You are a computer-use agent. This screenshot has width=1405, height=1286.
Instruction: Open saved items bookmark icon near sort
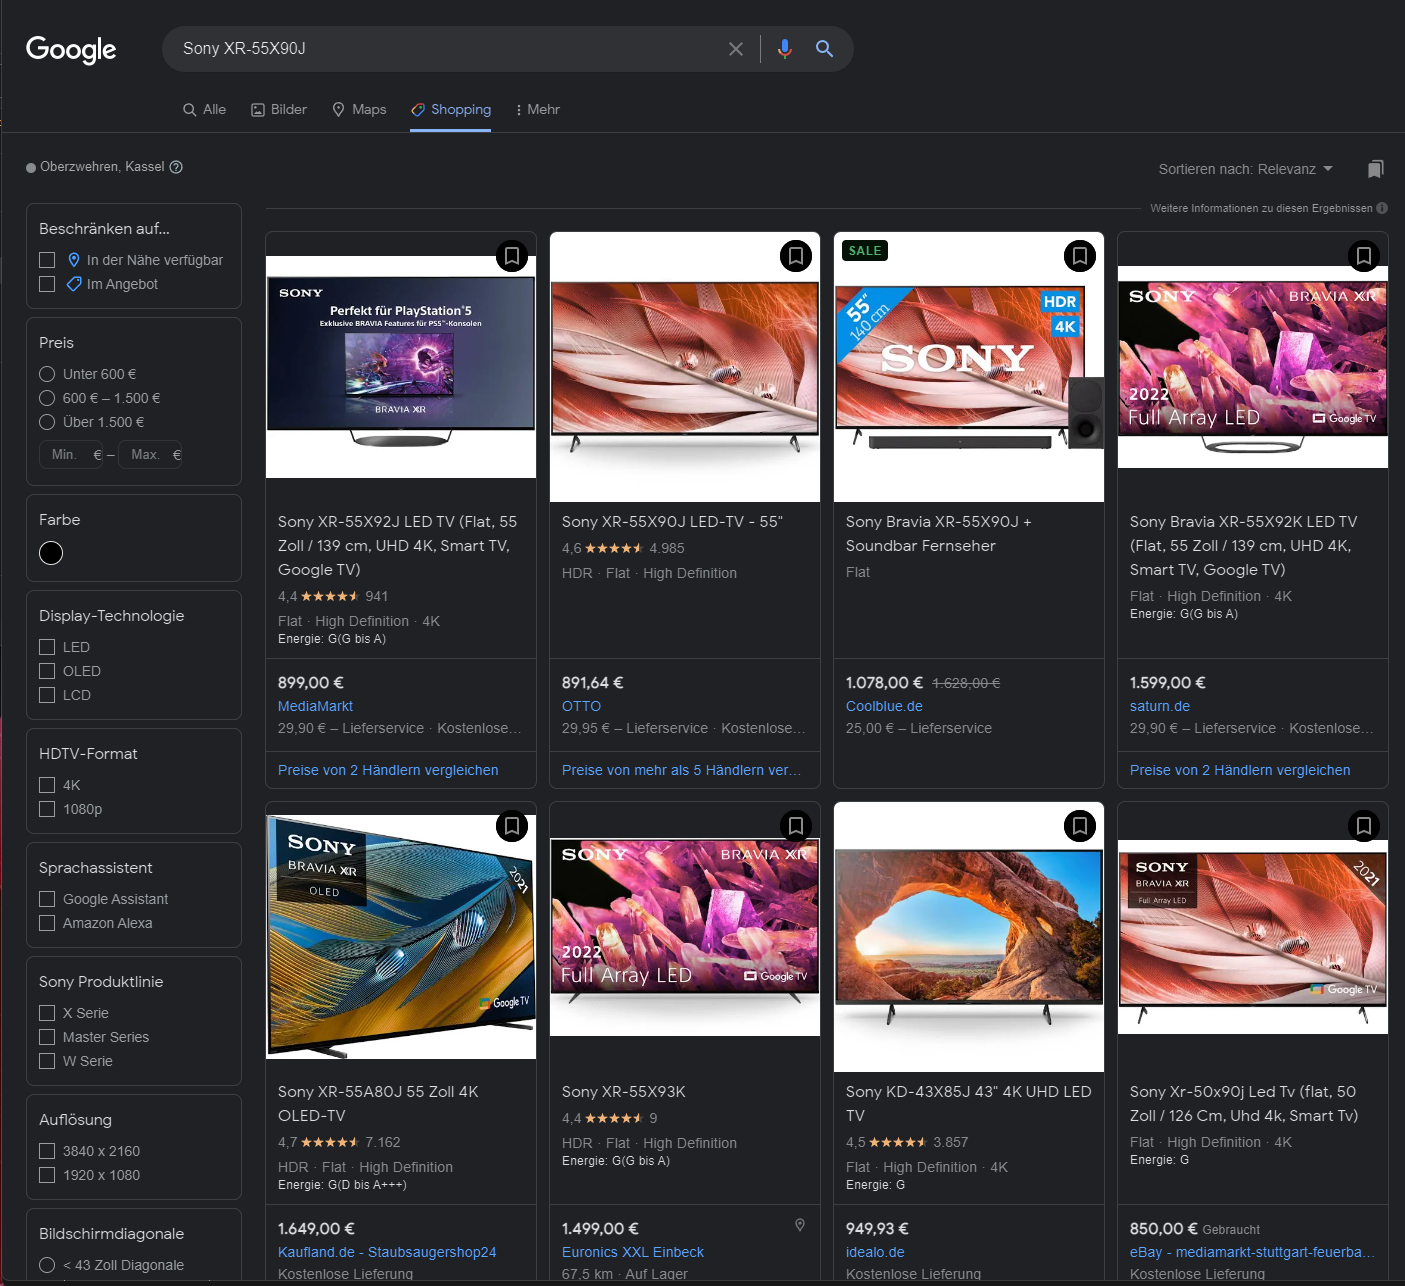pyautogui.click(x=1376, y=169)
